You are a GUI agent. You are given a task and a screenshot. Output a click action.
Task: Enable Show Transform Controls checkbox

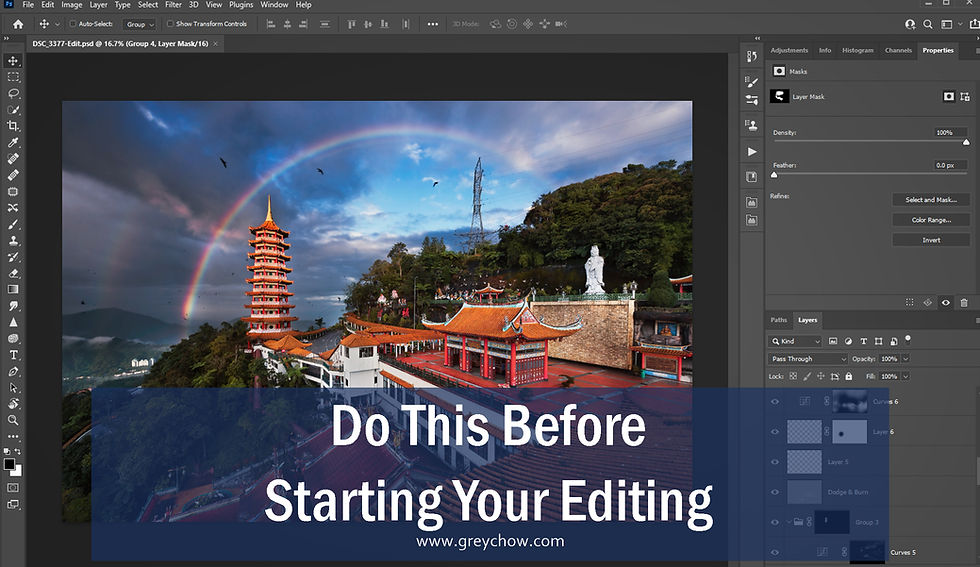coord(170,24)
